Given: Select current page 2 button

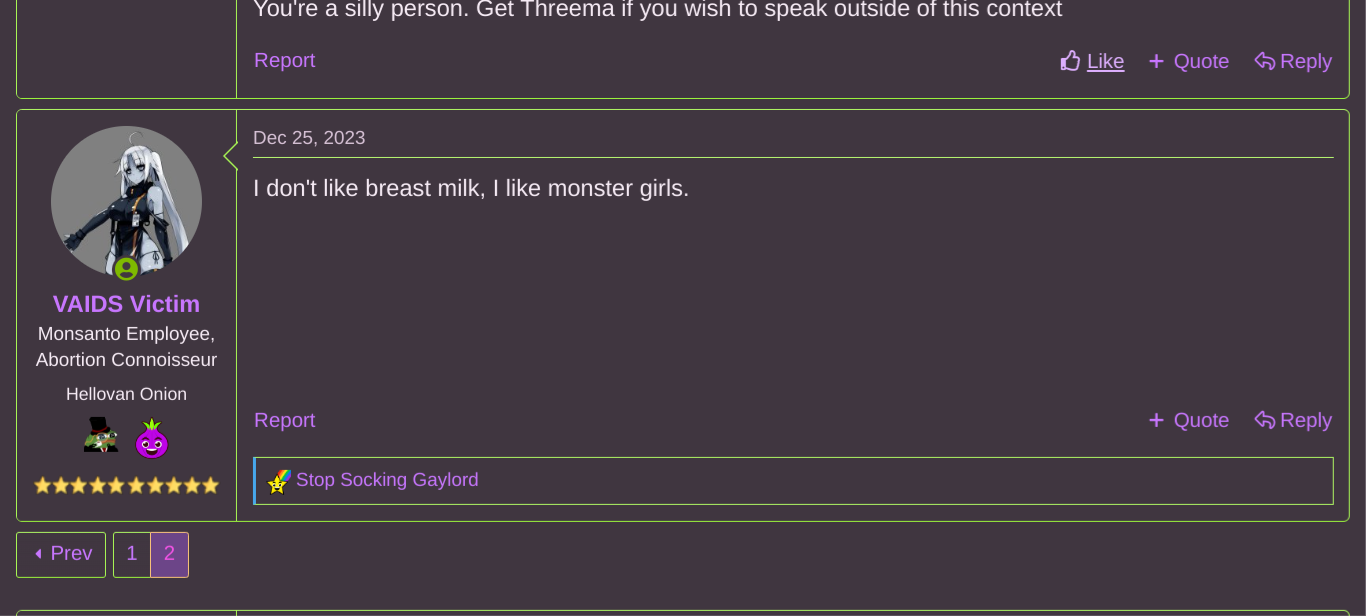Looking at the screenshot, I should pos(170,554).
